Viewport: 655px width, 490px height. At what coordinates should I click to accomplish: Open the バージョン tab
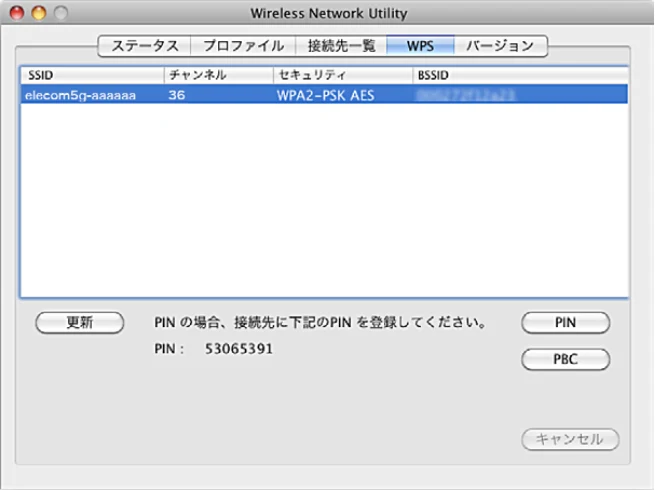tap(500, 46)
